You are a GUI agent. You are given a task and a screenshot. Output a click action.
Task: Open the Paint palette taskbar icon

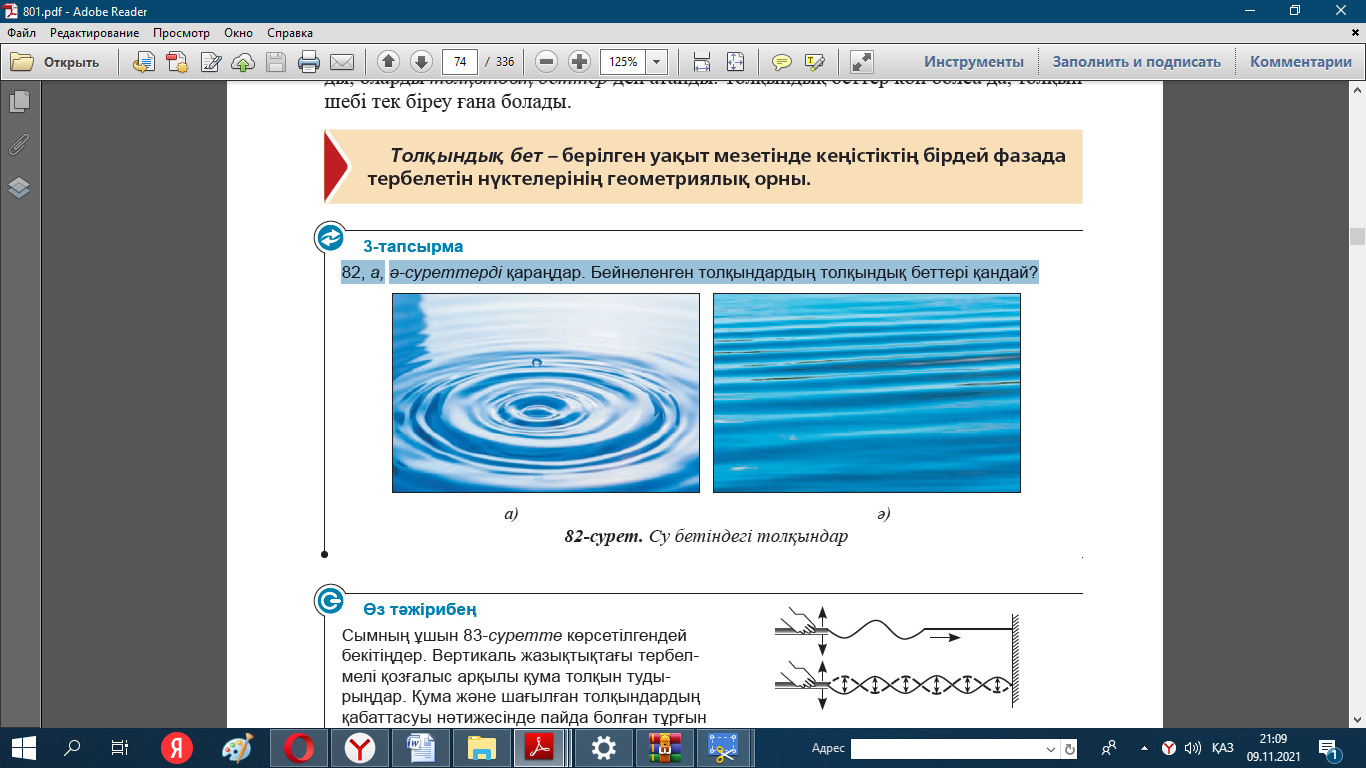237,748
